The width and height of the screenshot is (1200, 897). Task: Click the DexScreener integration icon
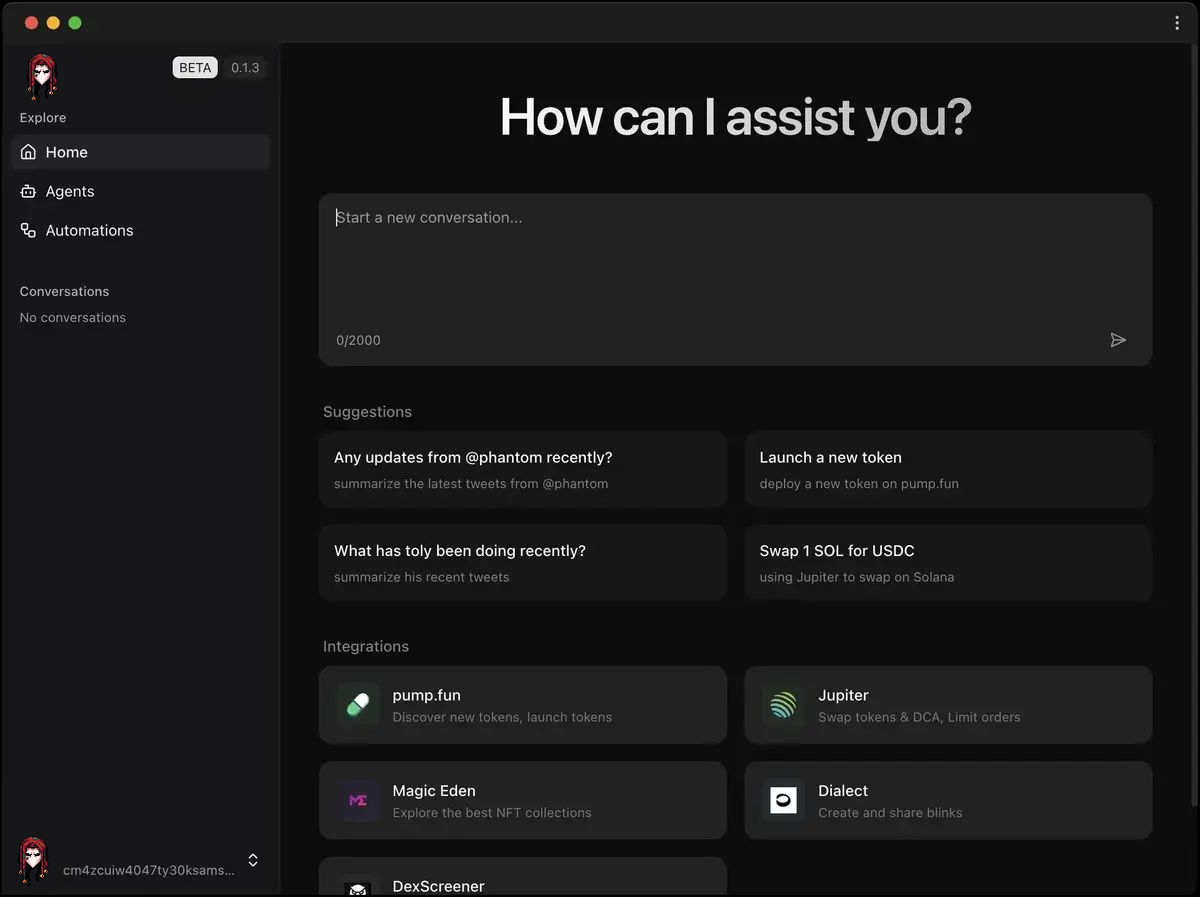(x=357, y=888)
